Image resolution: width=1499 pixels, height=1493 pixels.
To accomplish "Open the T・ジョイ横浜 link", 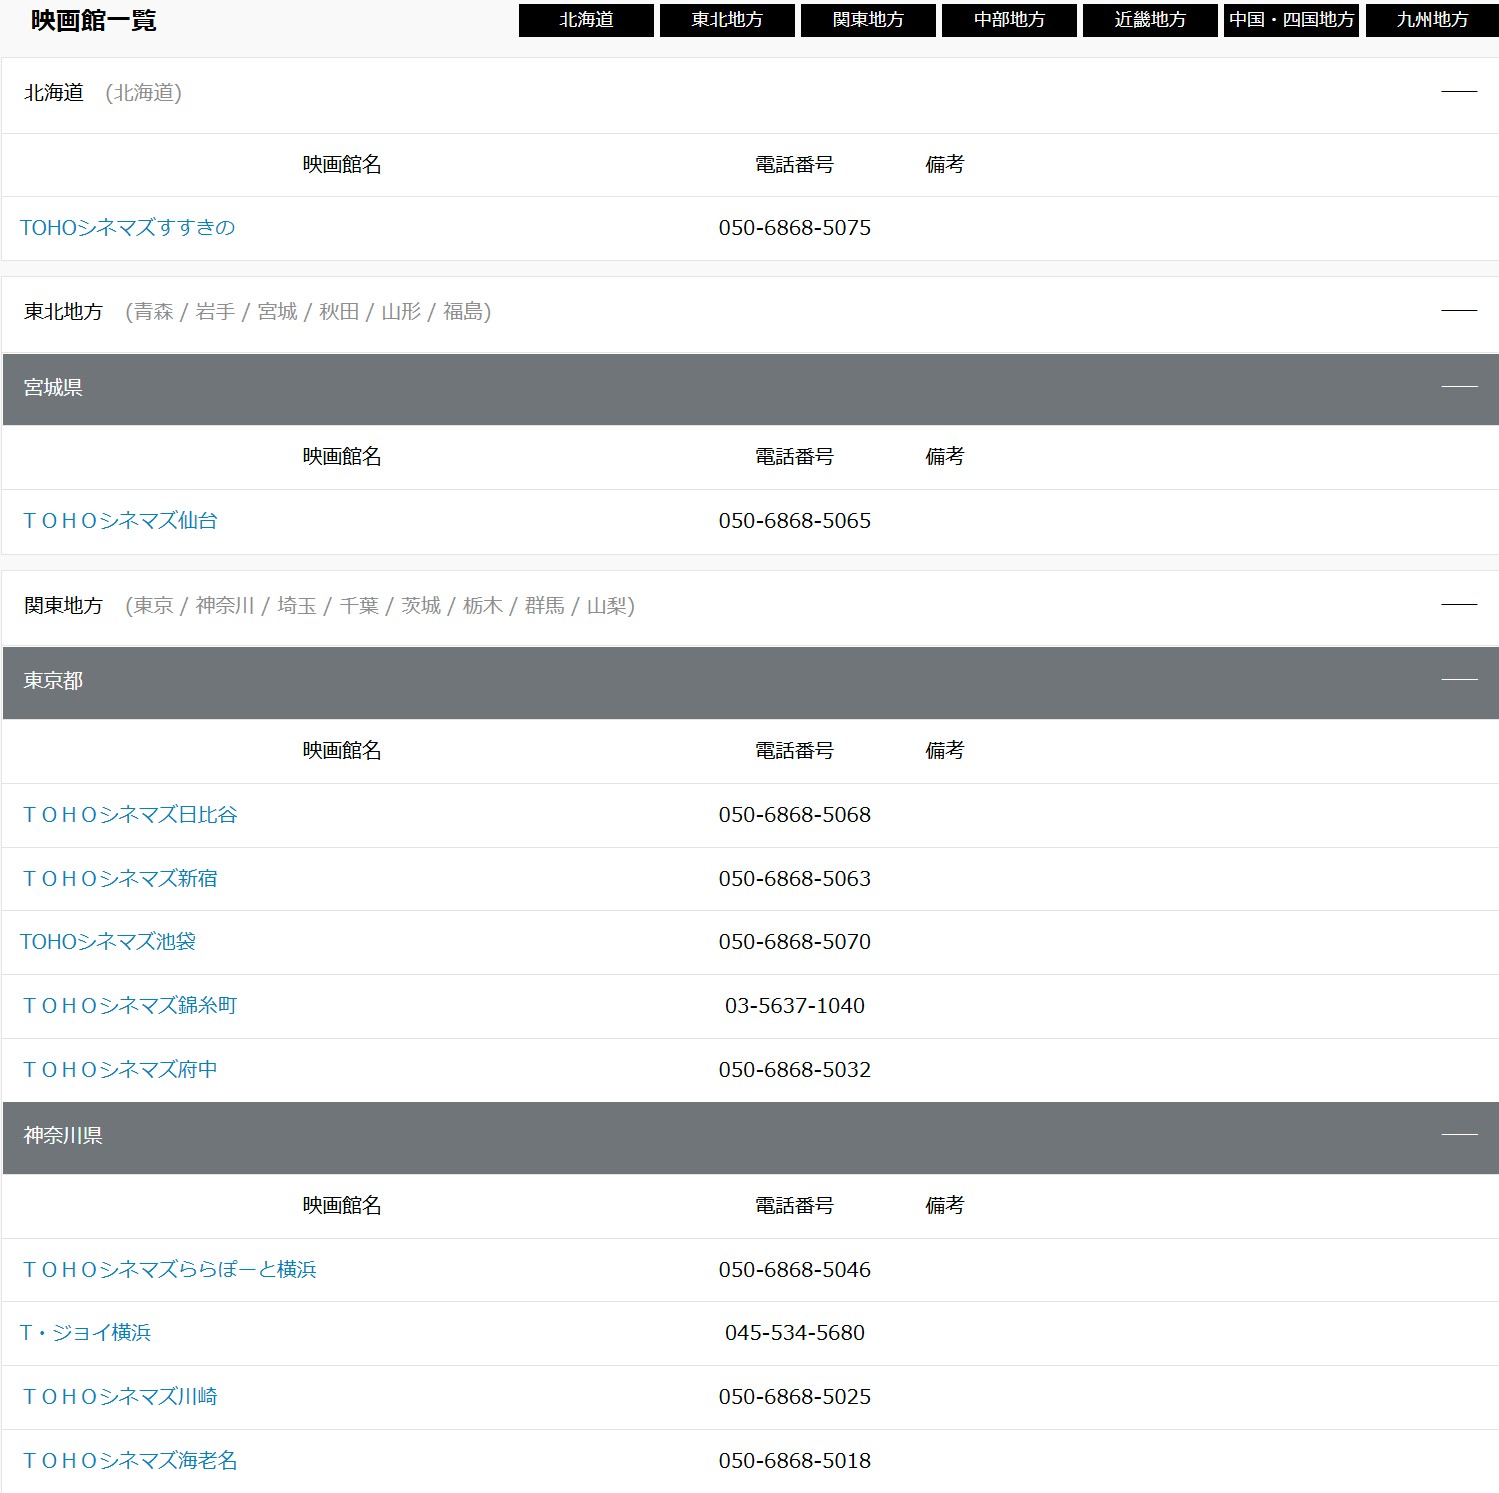I will point(86,1333).
